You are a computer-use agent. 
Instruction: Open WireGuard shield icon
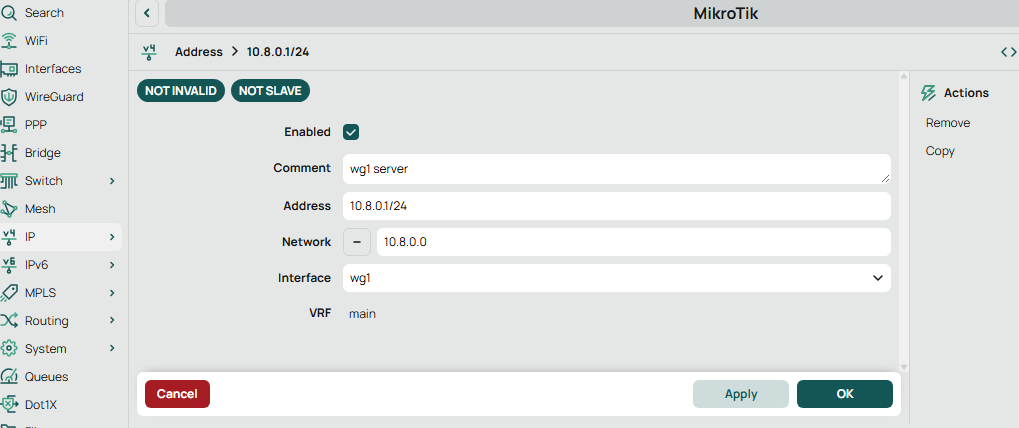tap(8, 97)
